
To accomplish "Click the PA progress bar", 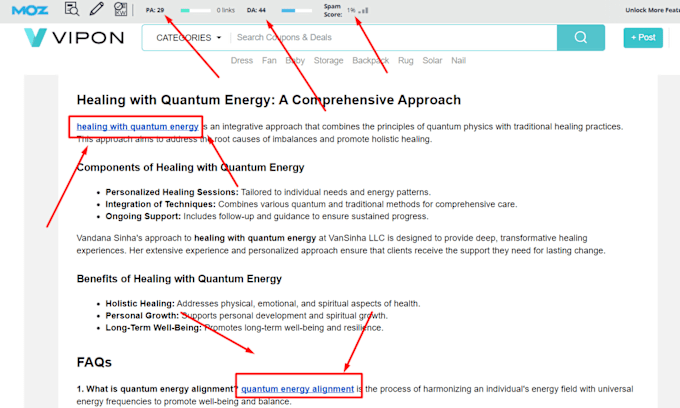I will tap(195, 10).
